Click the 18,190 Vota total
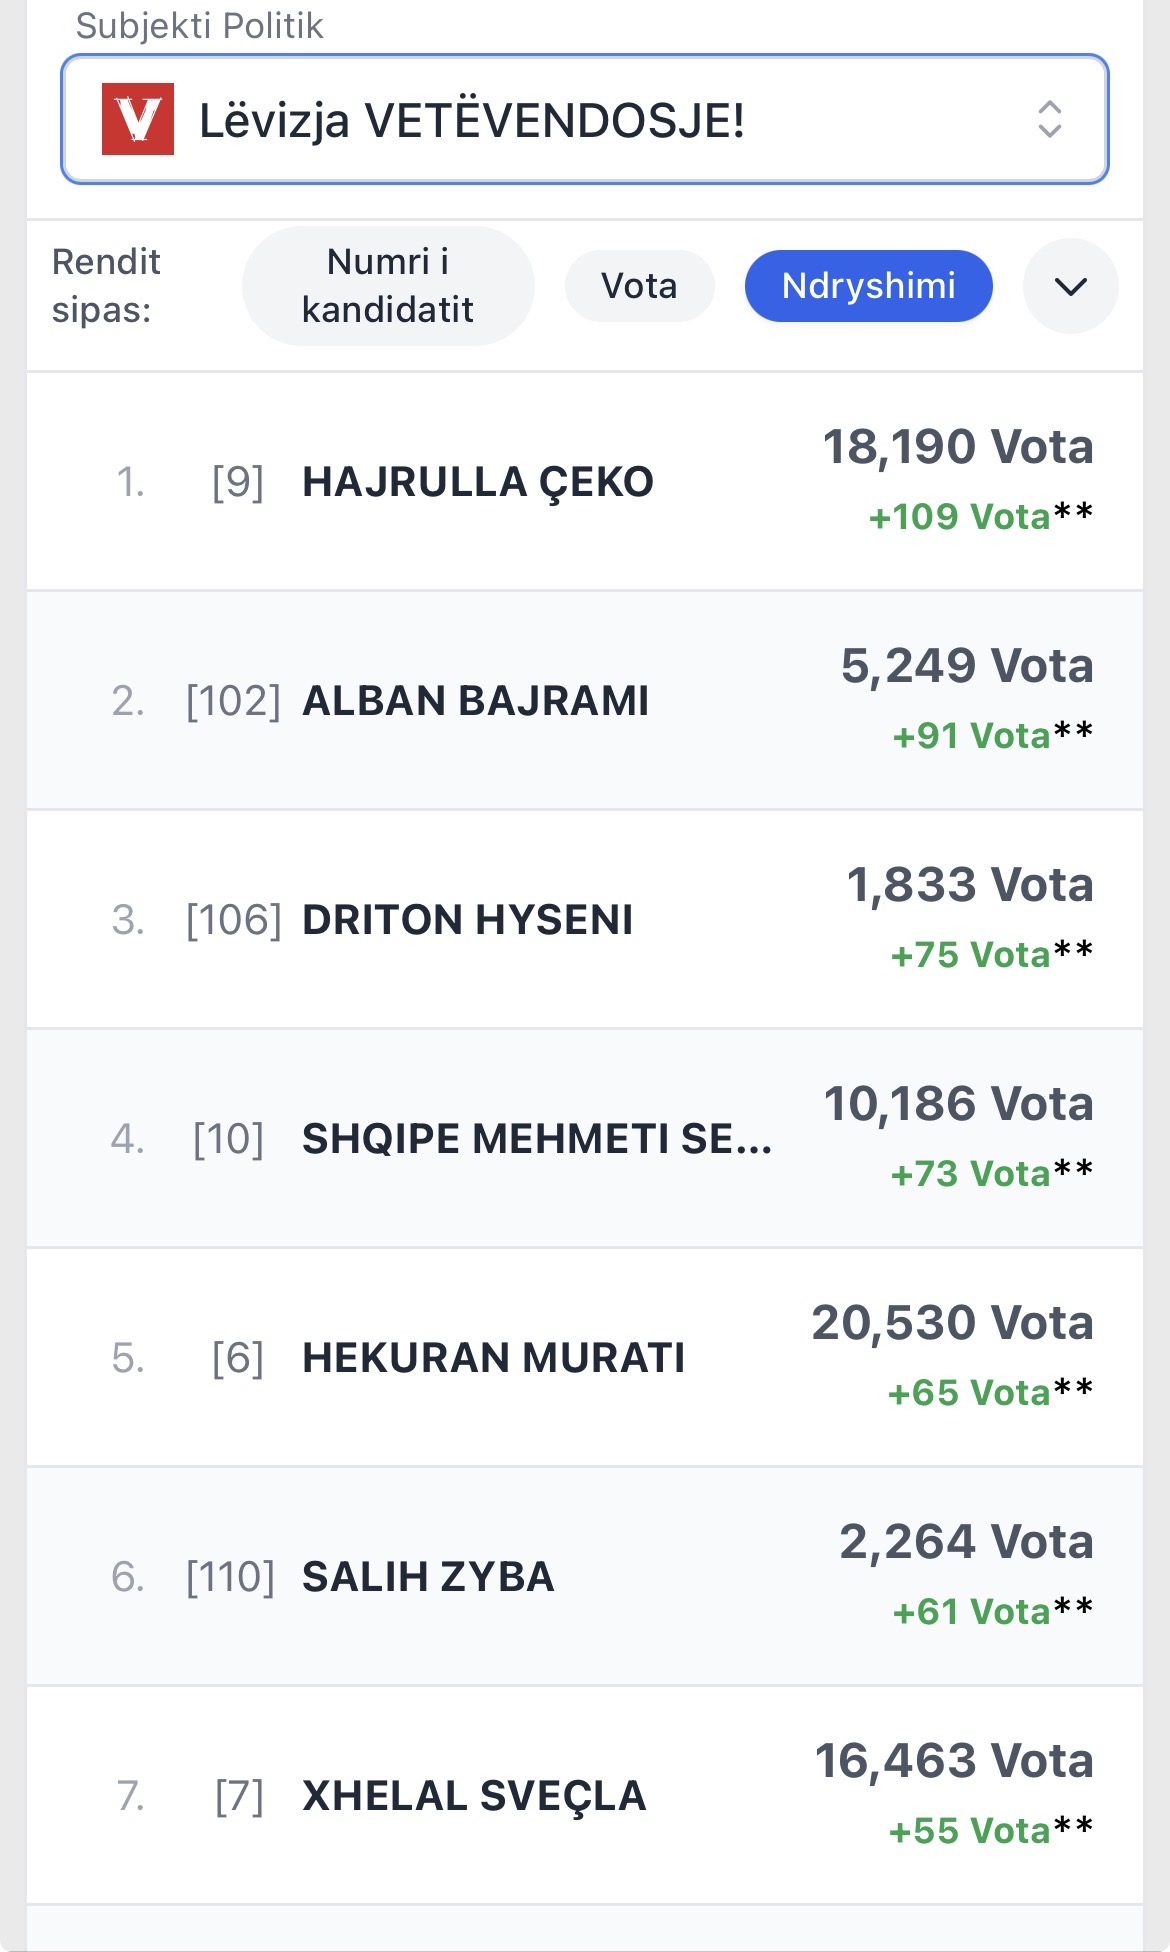Viewport: 1170px width, 1952px height. [957, 447]
